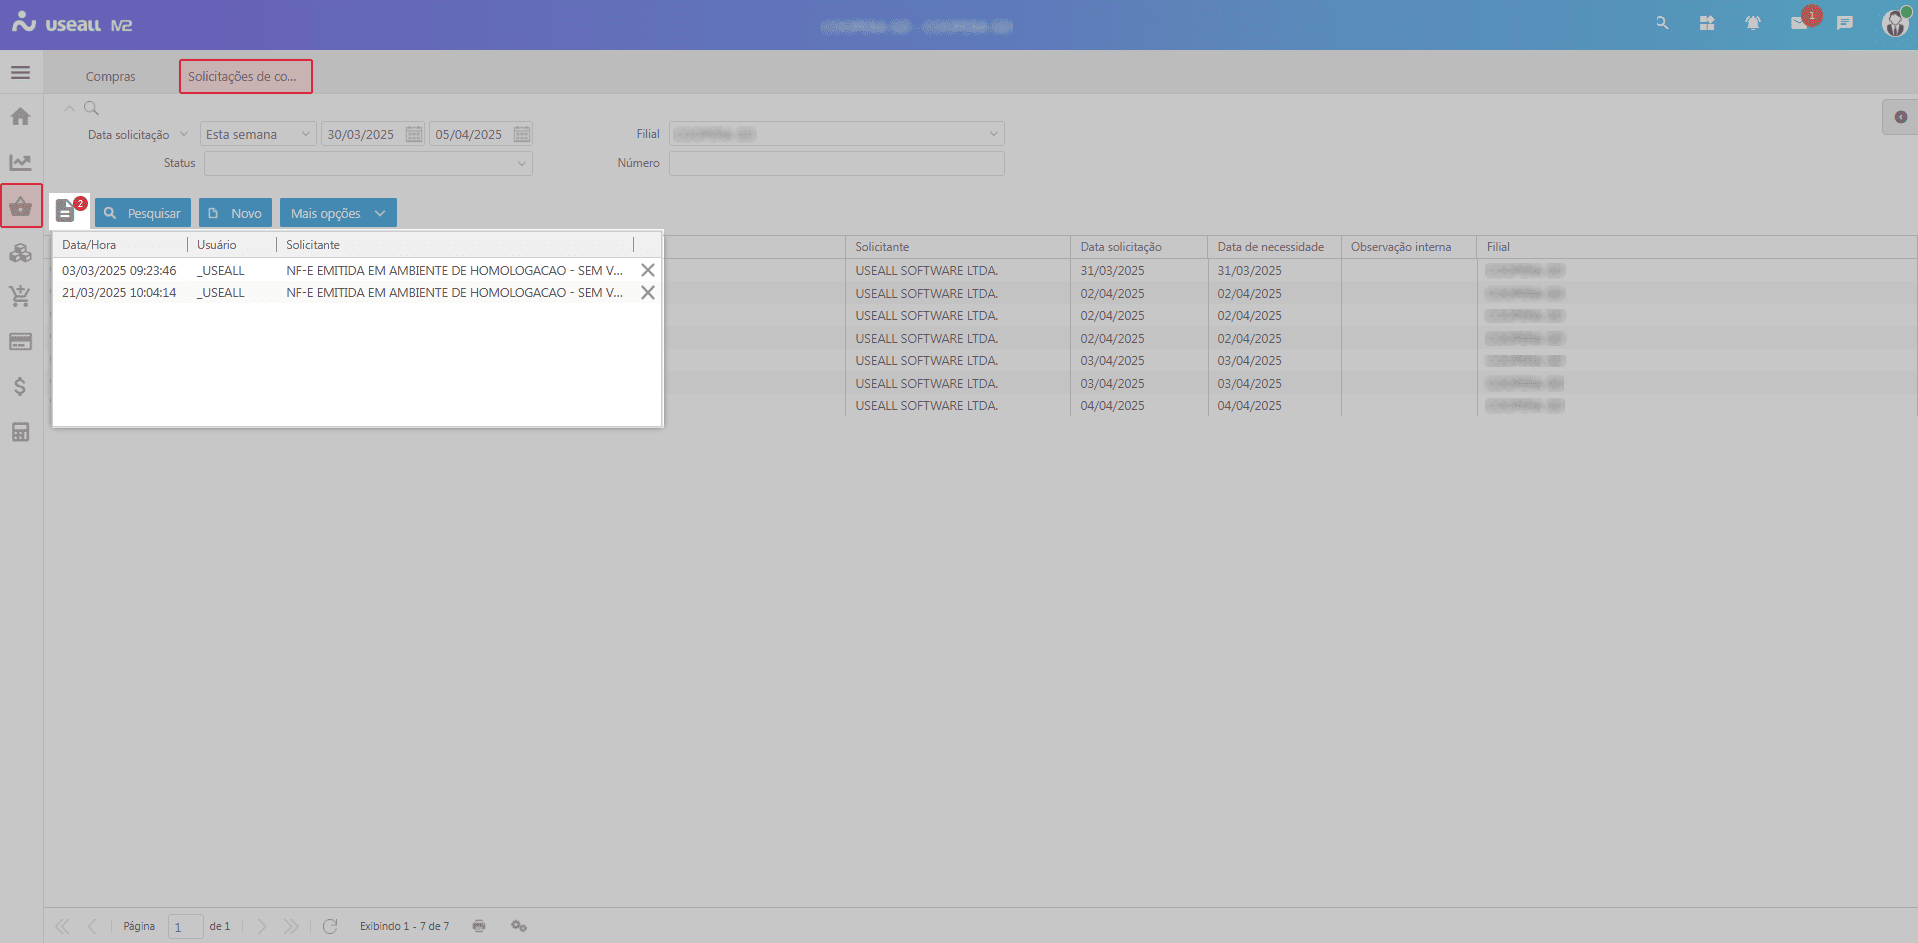Select the Solicitações de co... tab
Screen dimensions: 1918x943
pos(245,77)
